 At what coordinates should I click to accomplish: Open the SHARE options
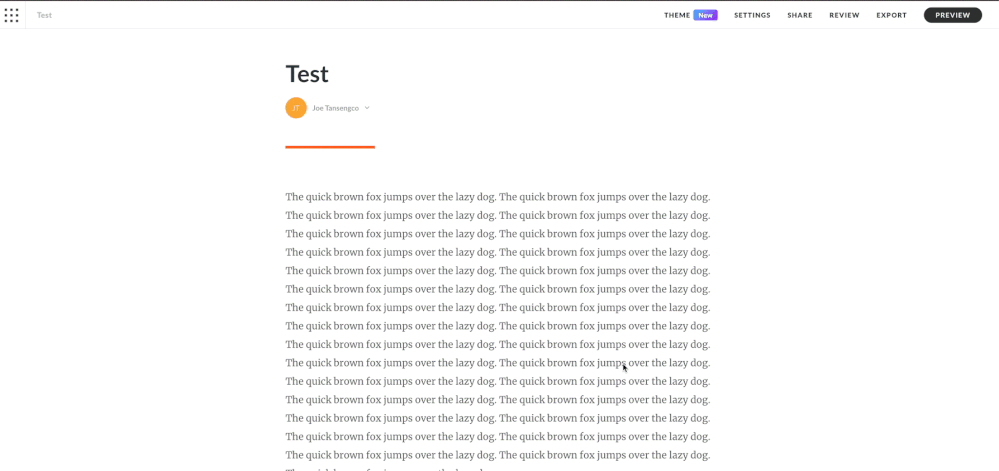[x=799, y=15]
